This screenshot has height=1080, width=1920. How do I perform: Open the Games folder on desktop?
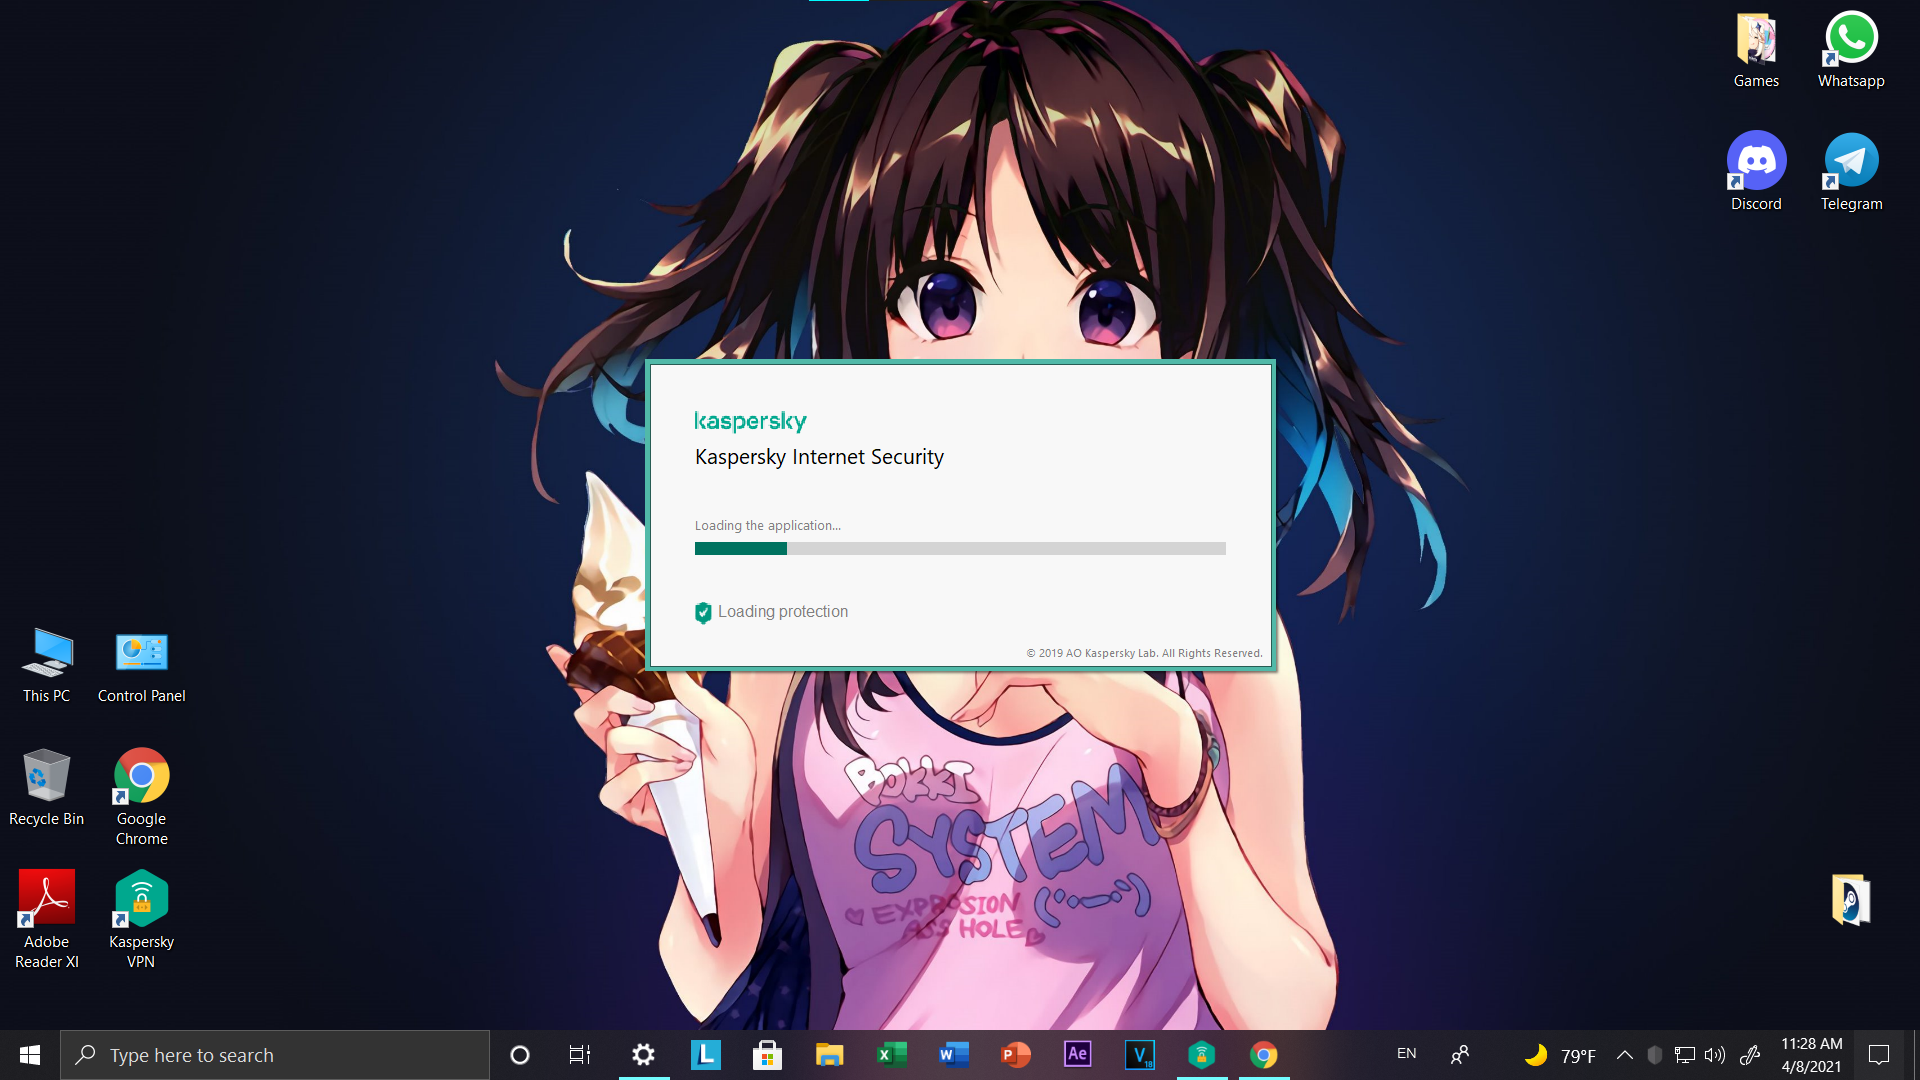pyautogui.click(x=1756, y=40)
